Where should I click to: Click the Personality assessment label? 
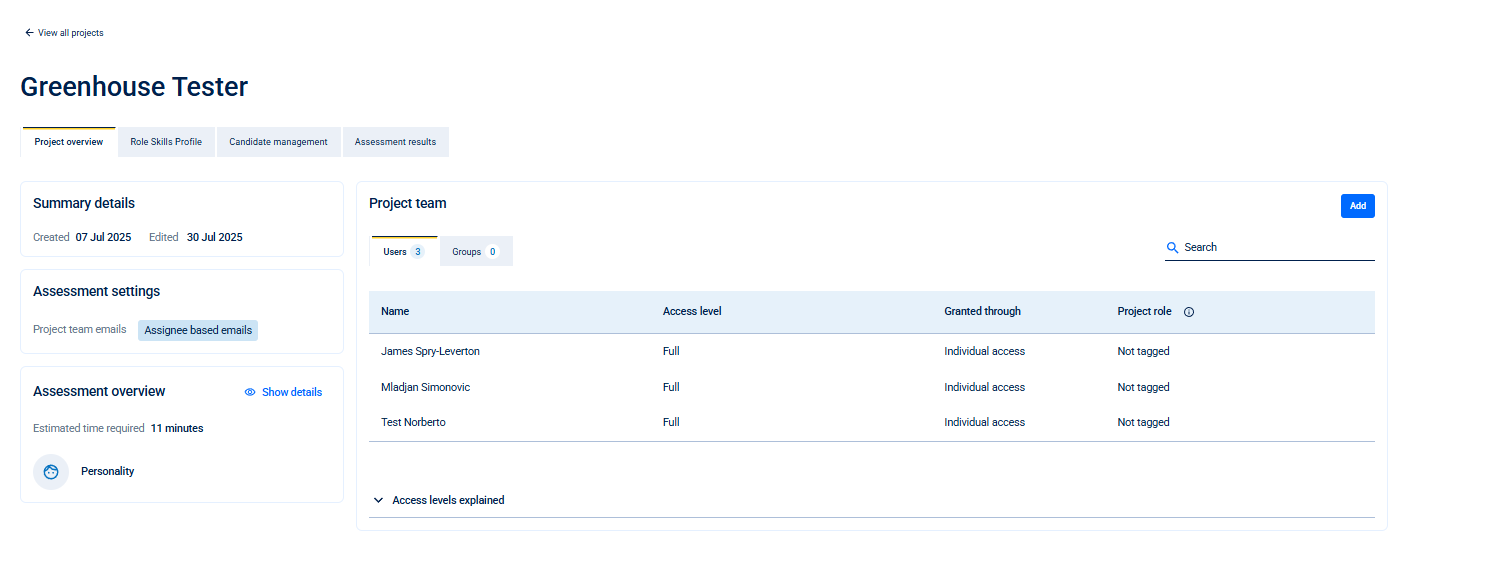point(107,471)
